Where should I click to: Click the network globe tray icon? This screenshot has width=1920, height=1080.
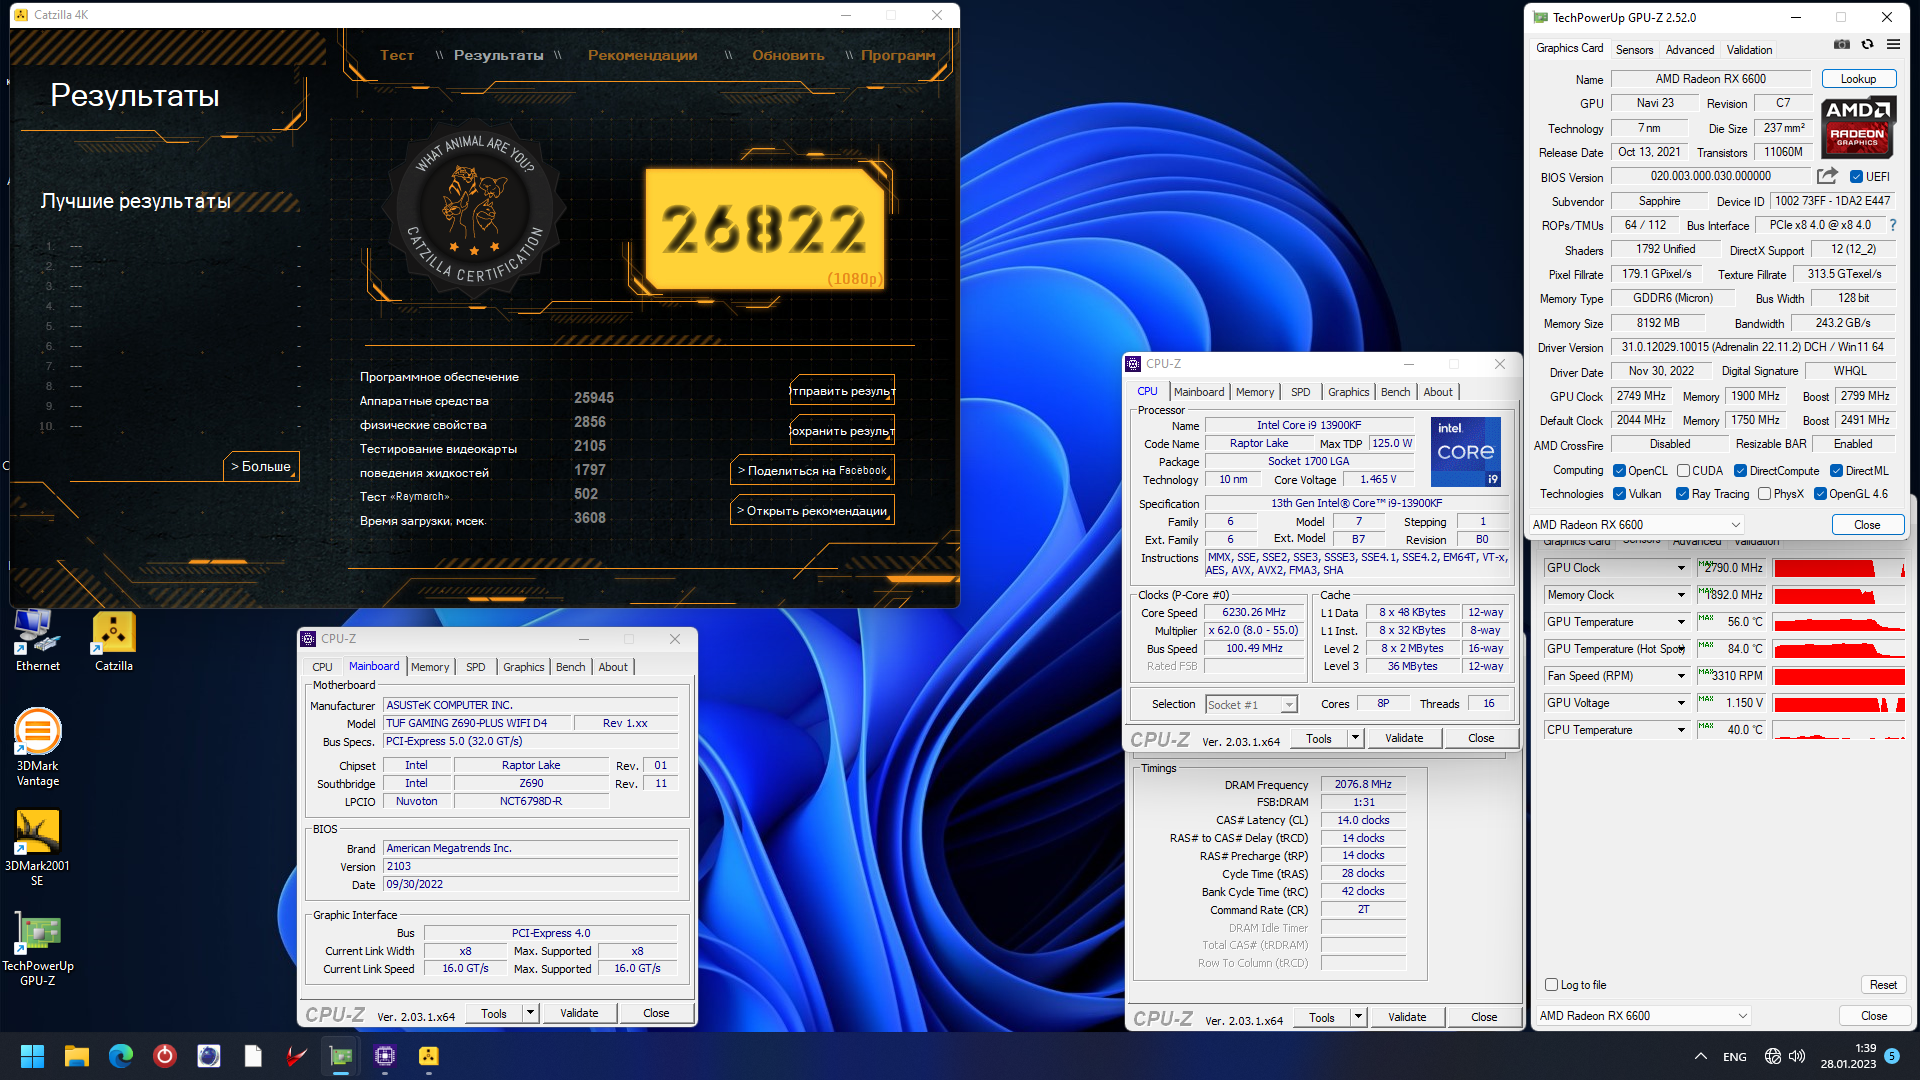pyautogui.click(x=1773, y=1056)
